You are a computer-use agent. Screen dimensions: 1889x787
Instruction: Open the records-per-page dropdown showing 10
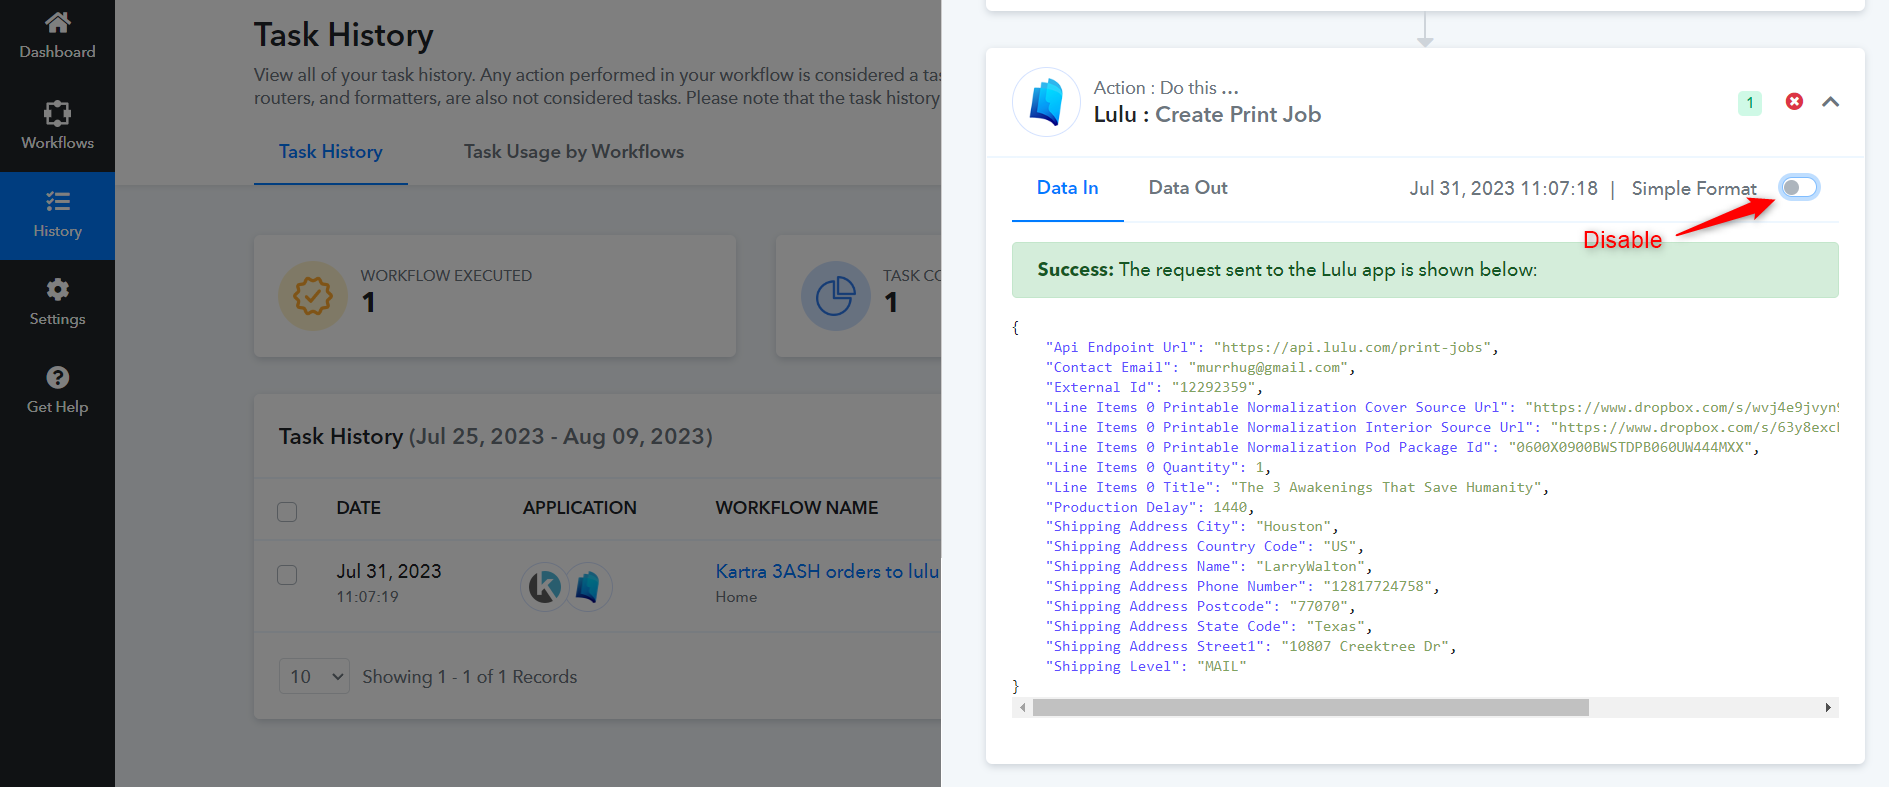click(x=314, y=677)
